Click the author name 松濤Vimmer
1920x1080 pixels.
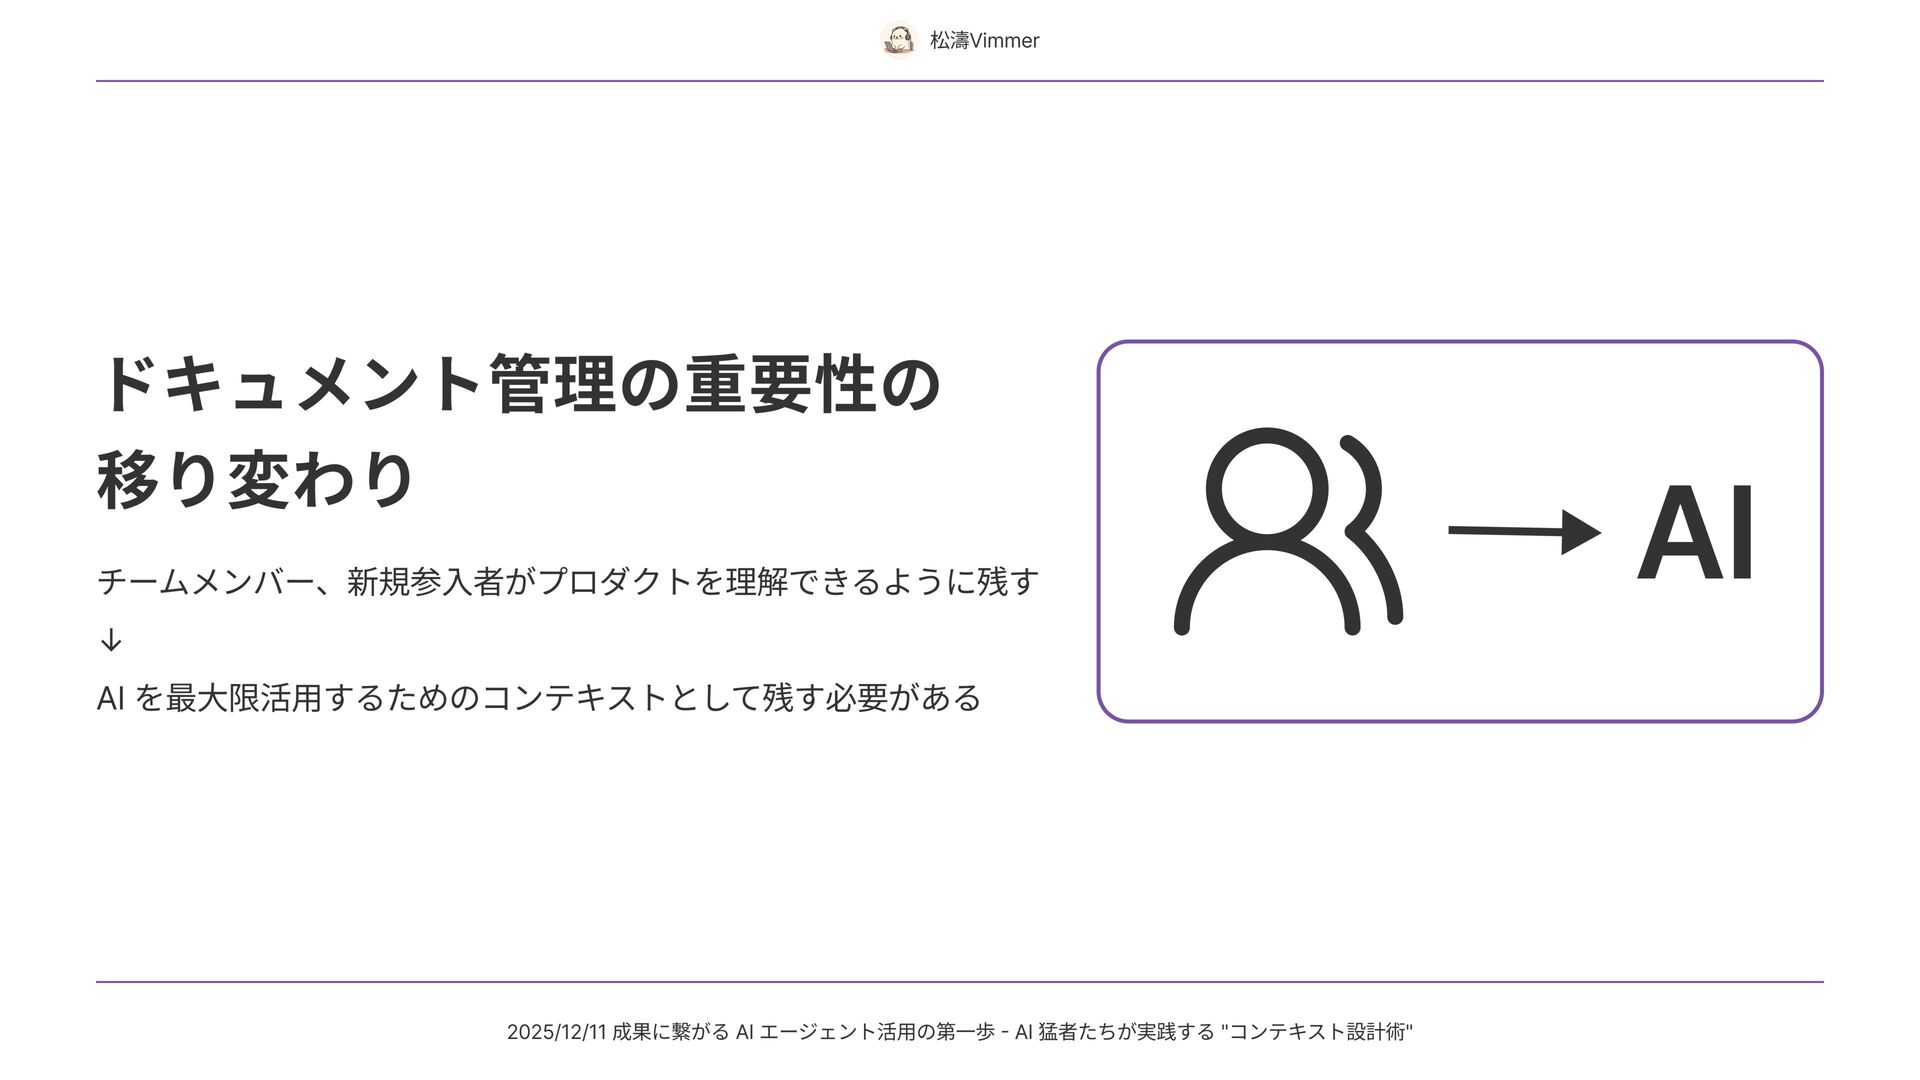point(984,41)
